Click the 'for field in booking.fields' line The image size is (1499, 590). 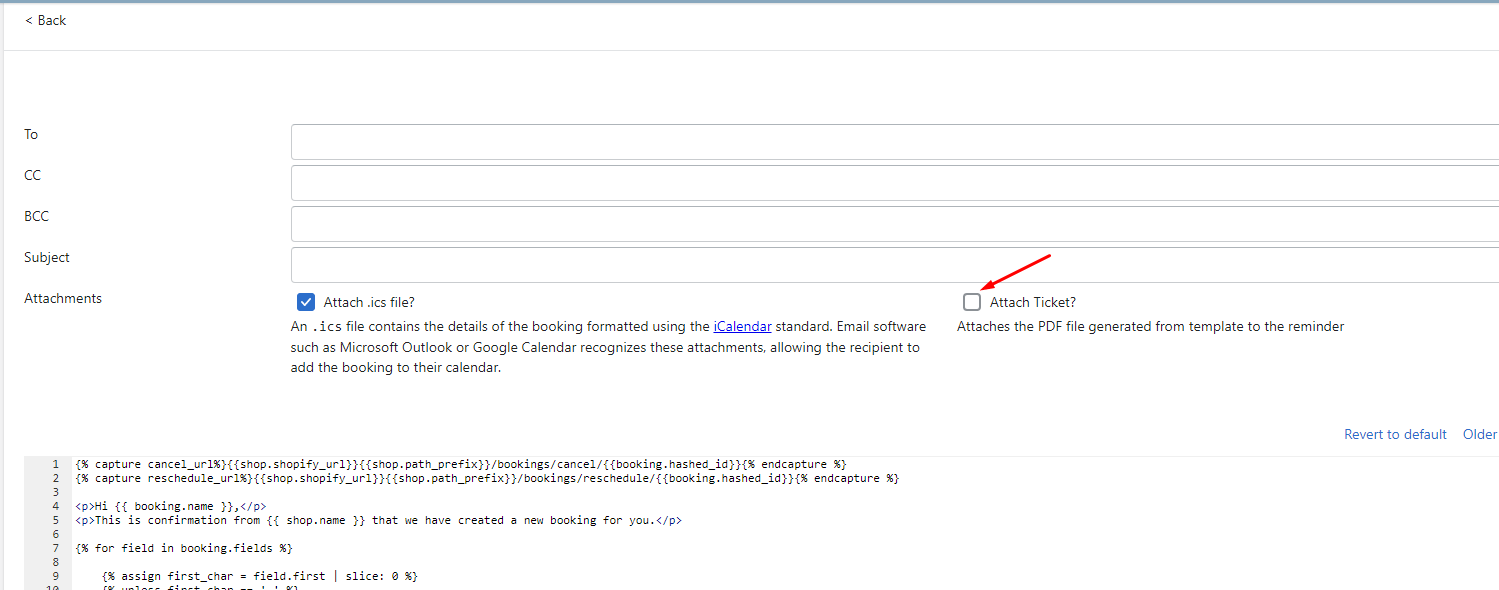point(183,548)
